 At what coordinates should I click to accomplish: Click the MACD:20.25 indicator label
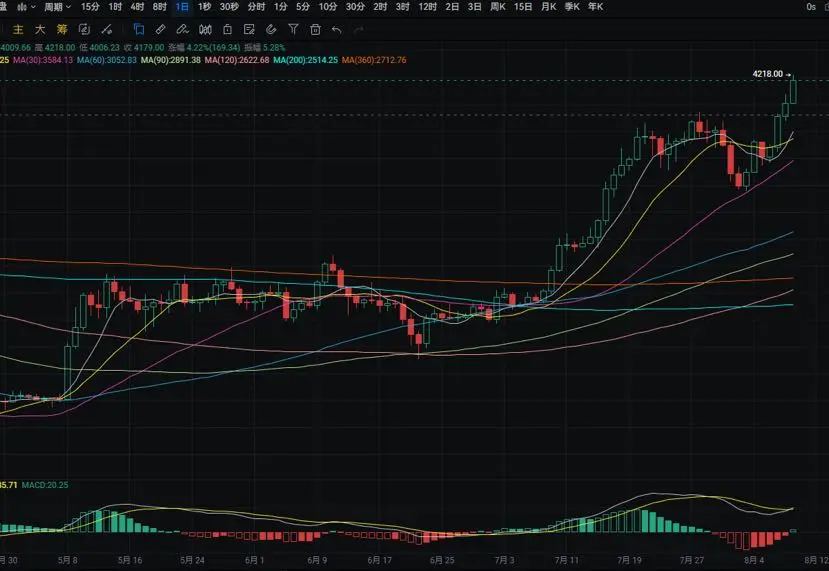pos(45,485)
